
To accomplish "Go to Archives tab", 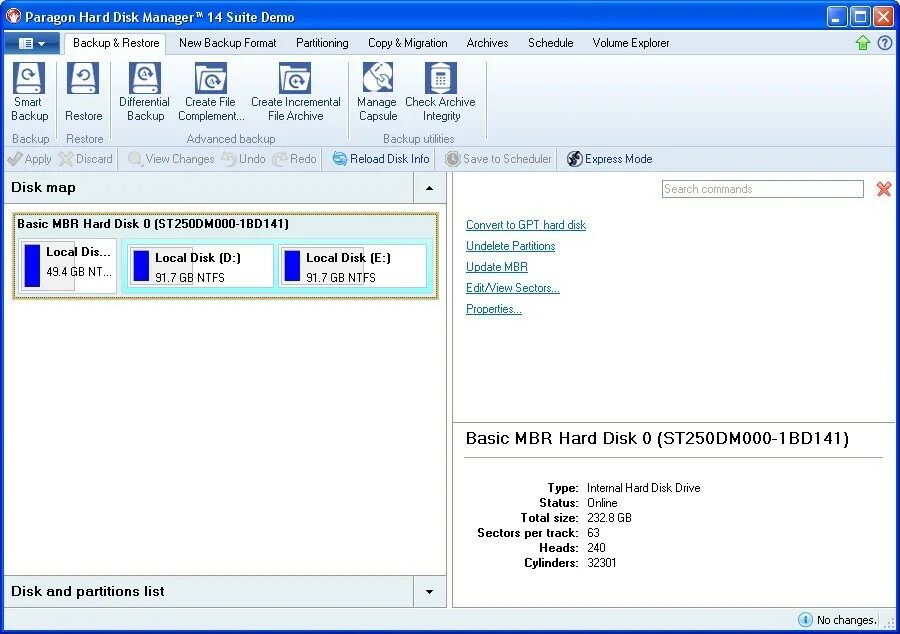I will point(487,43).
